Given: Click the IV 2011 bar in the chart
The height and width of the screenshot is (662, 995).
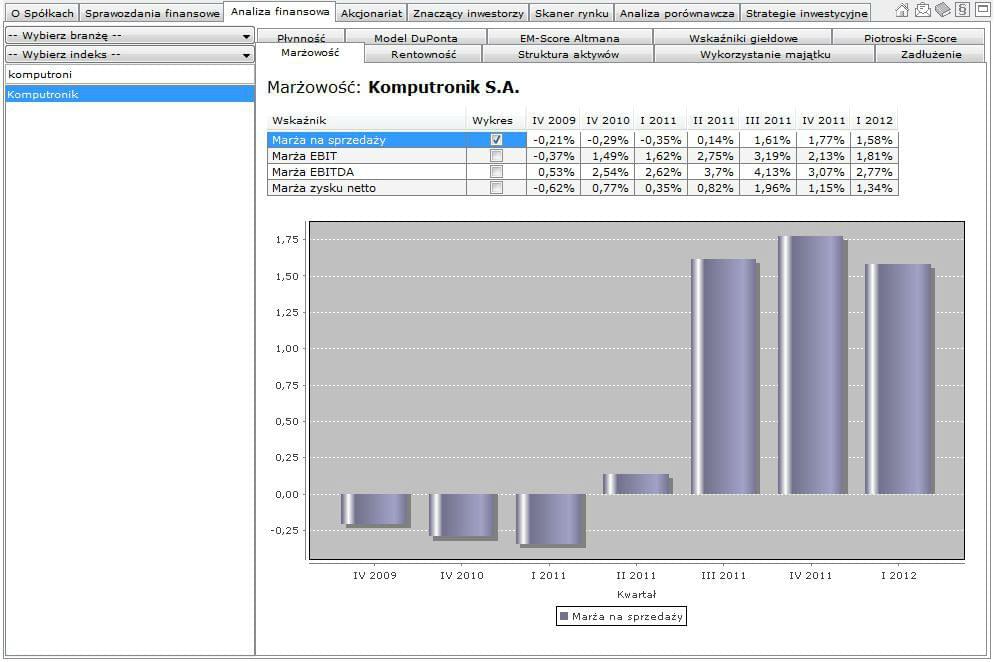Looking at the screenshot, I should [x=812, y=365].
